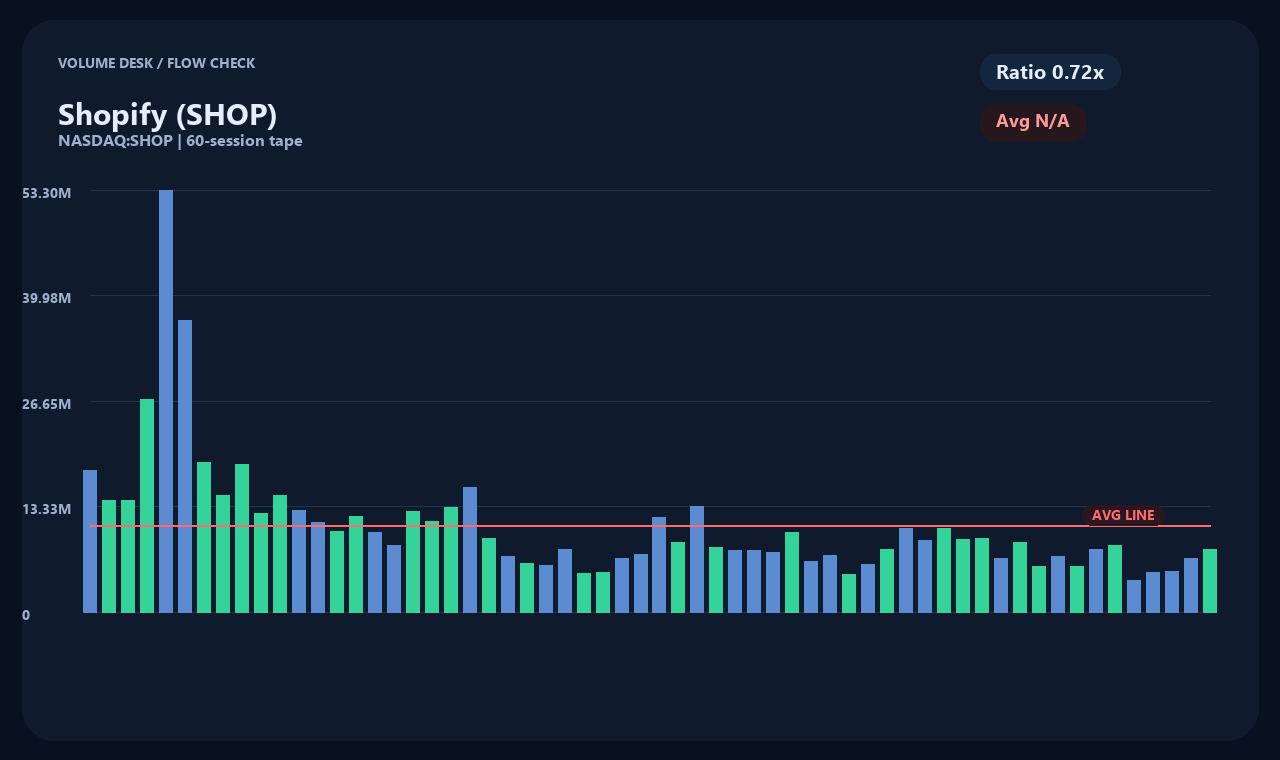Select the tallest blue volume bar

pyautogui.click(x=166, y=401)
